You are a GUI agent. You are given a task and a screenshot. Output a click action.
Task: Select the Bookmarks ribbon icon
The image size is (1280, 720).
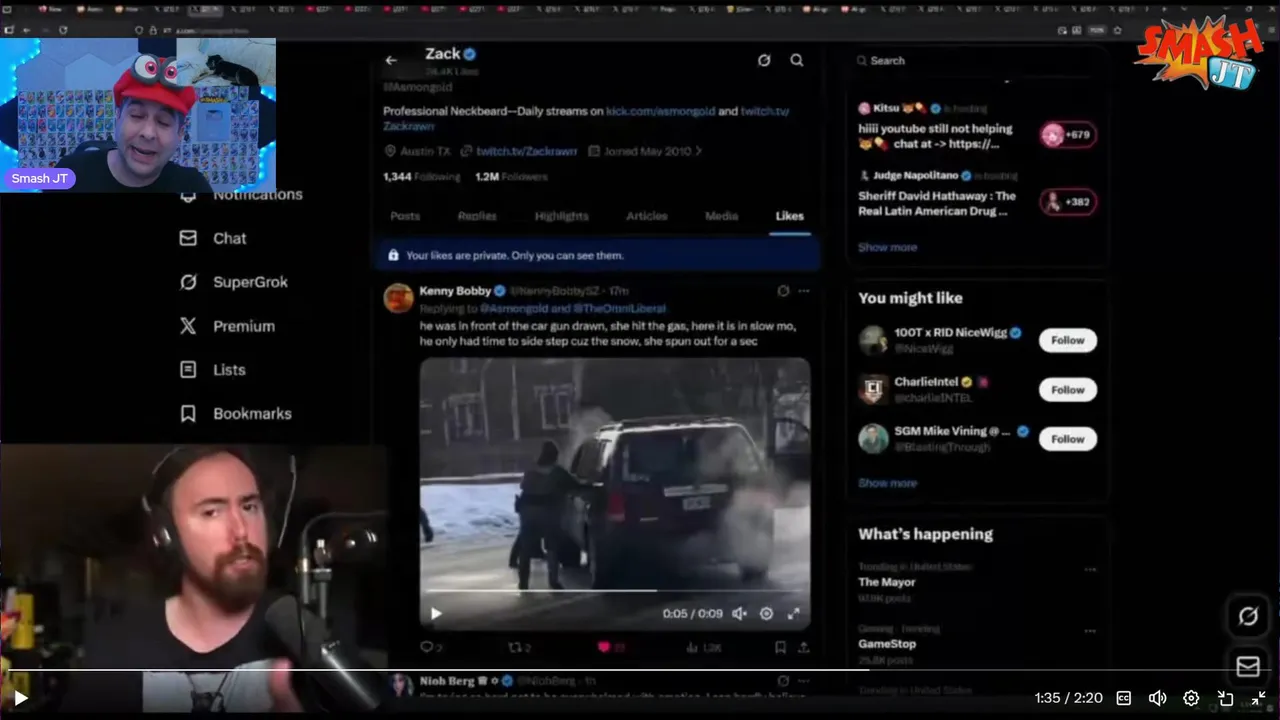[x=188, y=413]
